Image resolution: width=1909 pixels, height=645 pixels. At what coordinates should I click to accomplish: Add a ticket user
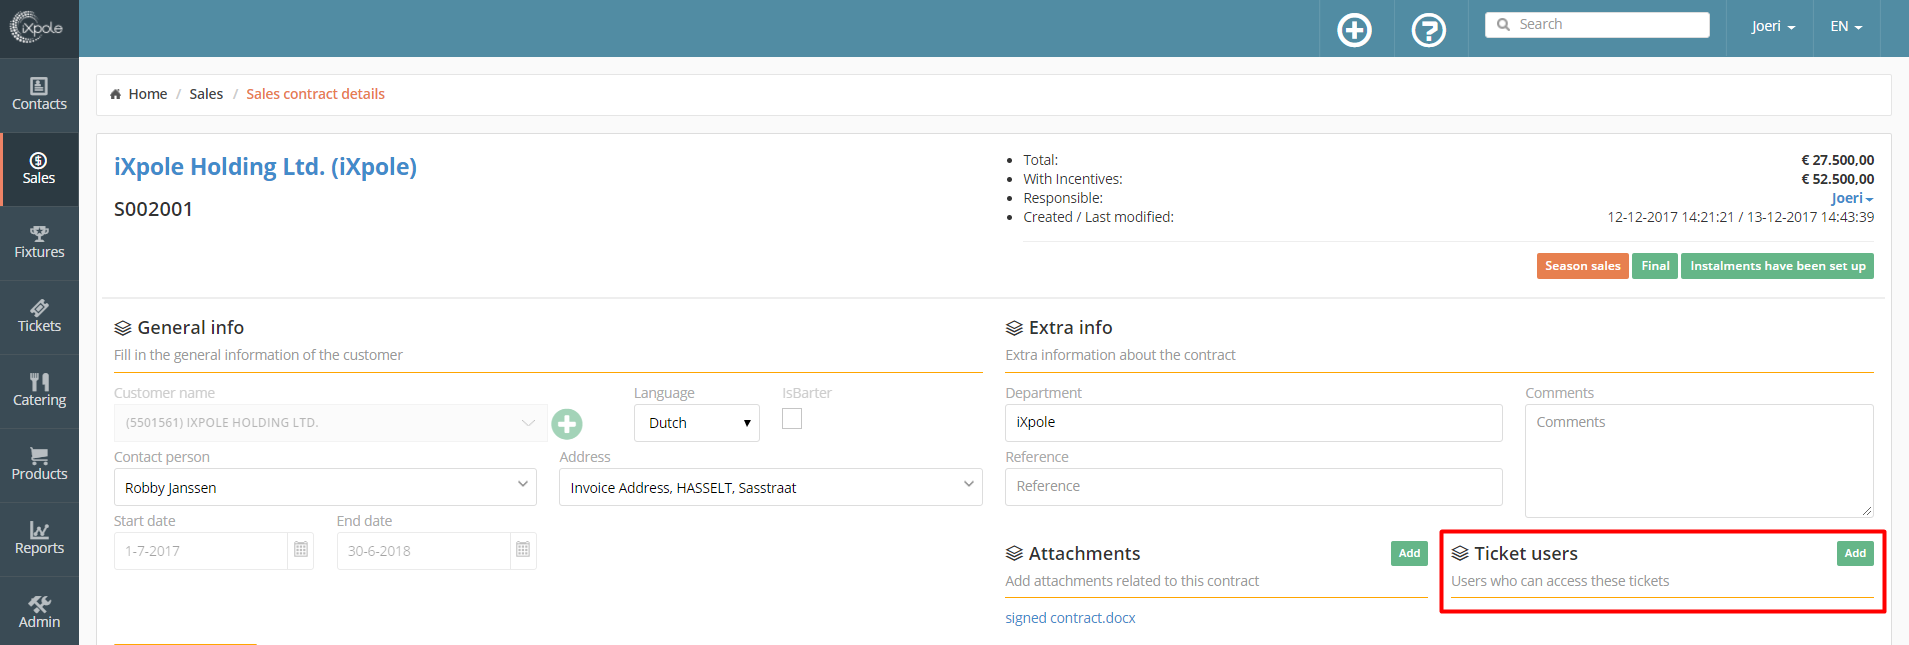[x=1855, y=553]
